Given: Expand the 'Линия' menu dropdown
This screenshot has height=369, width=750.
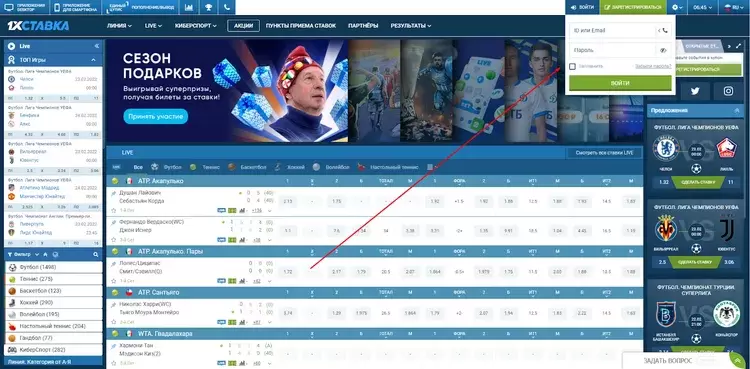Looking at the screenshot, I should pyautogui.click(x=119, y=26).
